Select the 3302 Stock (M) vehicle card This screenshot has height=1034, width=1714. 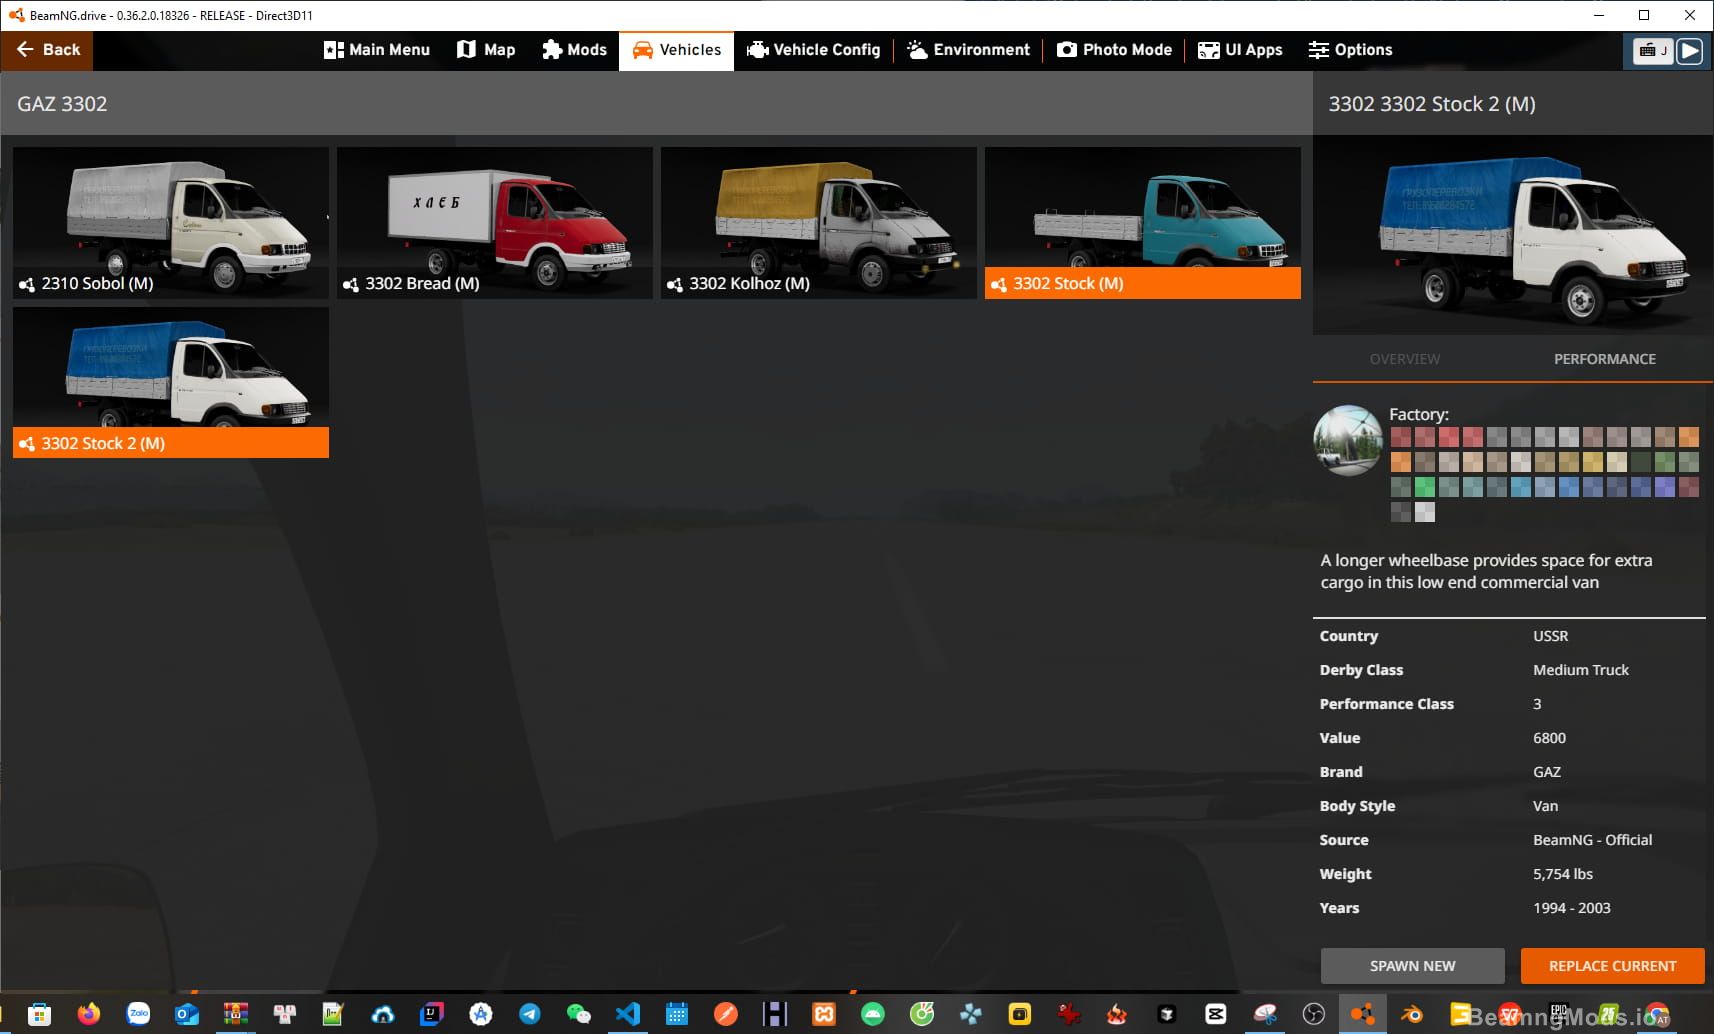point(1143,223)
